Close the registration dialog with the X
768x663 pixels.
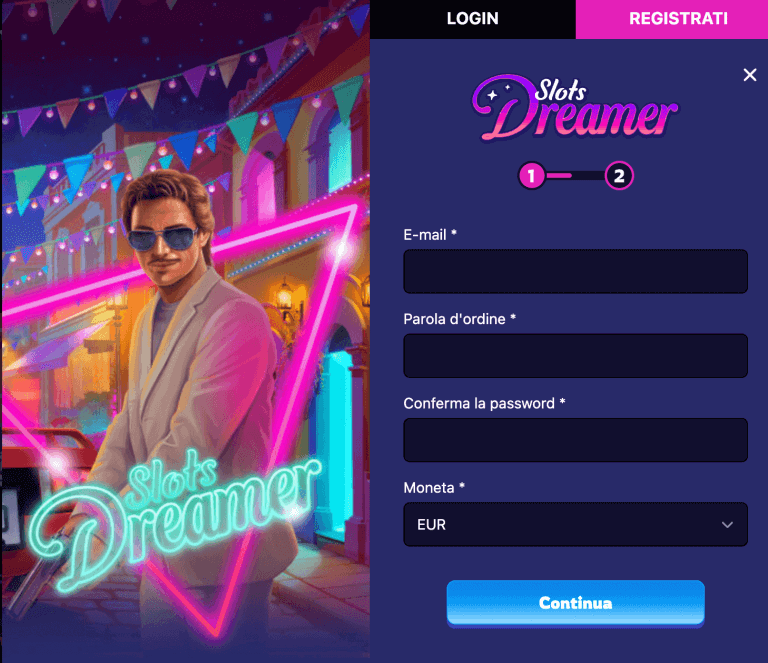coord(749,75)
